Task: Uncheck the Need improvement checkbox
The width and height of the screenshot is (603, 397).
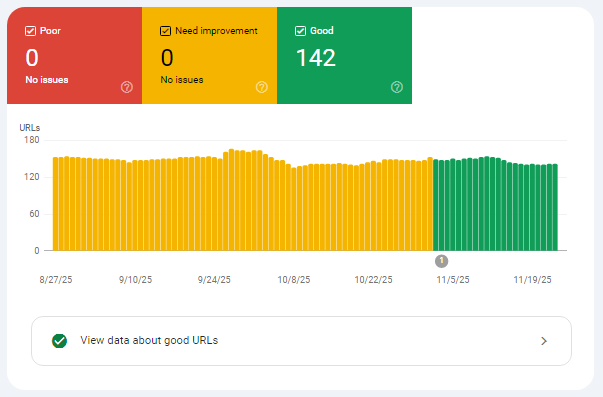Action: pyautogui.click(x=165, y=31)
